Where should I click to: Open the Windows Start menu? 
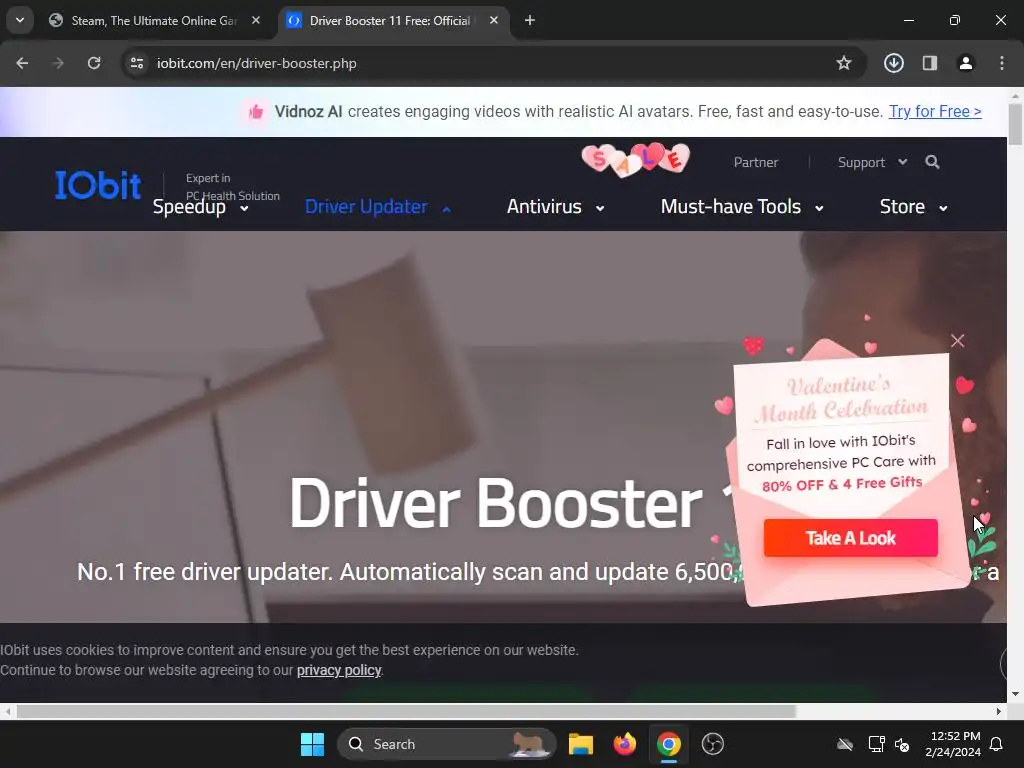tap(312, 744)
